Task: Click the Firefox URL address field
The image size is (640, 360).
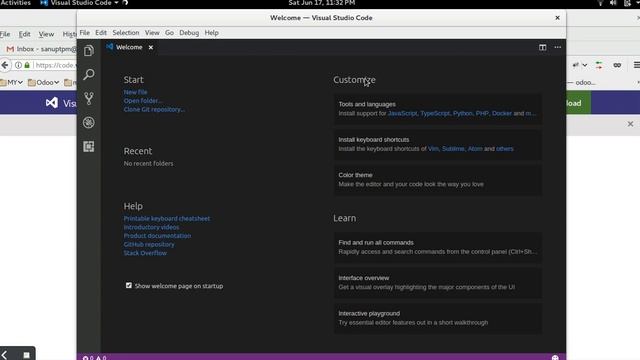Action: pos(55,65)
